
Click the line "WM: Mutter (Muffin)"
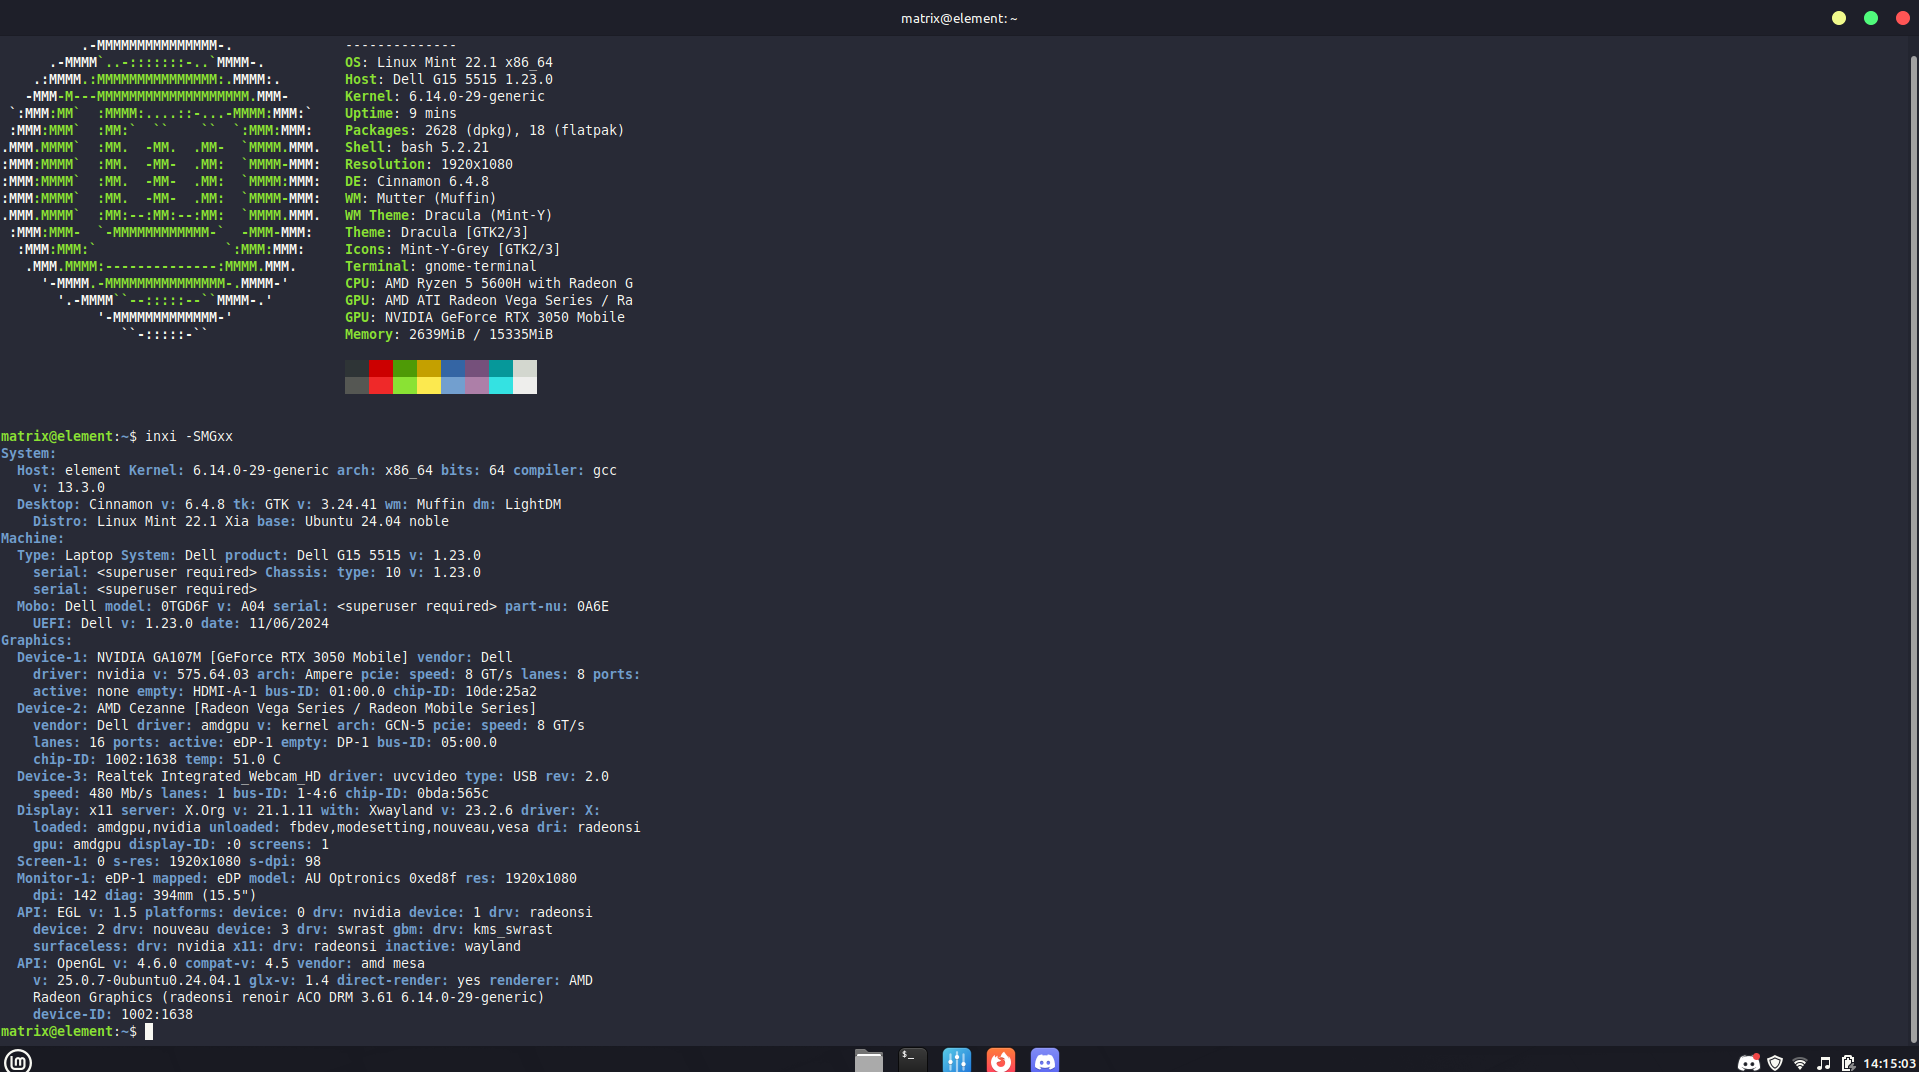point(421,198)
